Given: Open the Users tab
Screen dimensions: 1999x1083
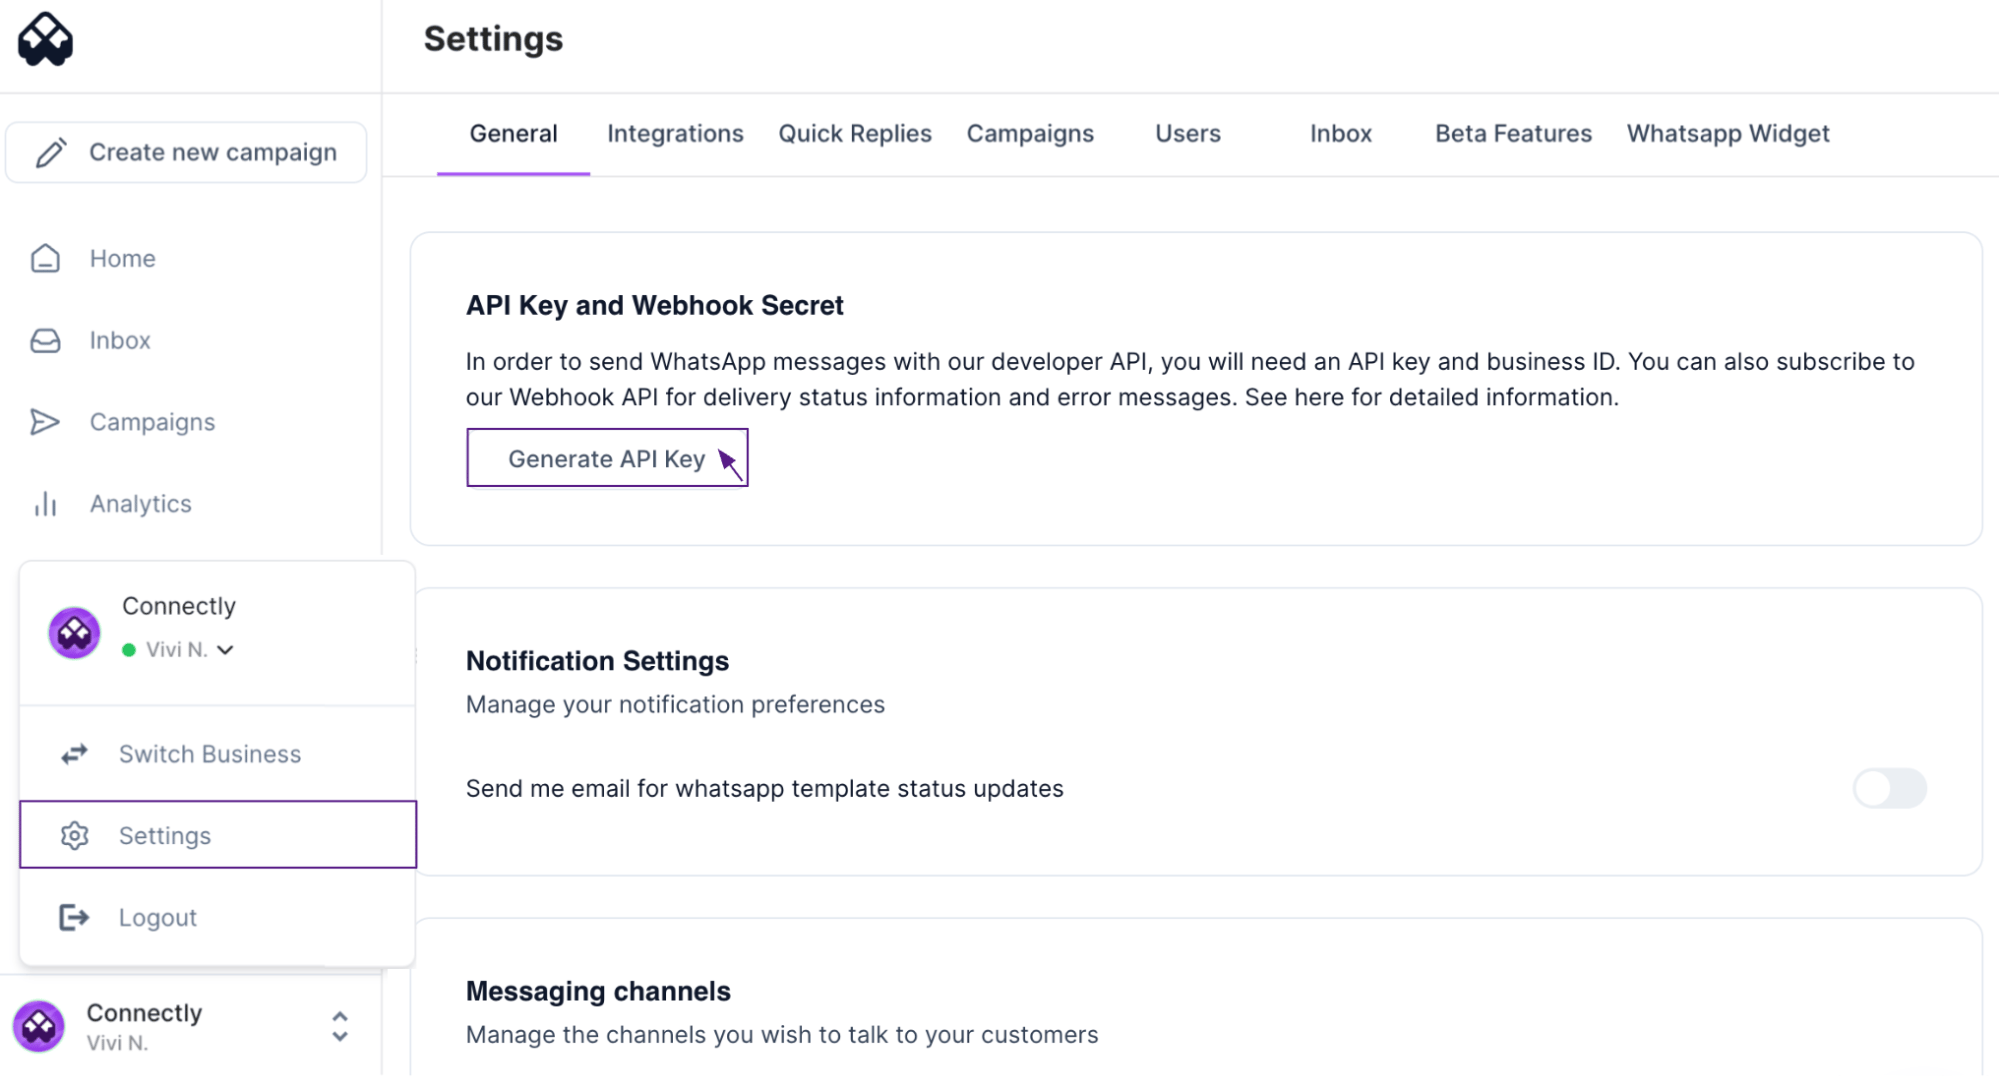Looking at the screenshot, I should [x=1188, y=134].
